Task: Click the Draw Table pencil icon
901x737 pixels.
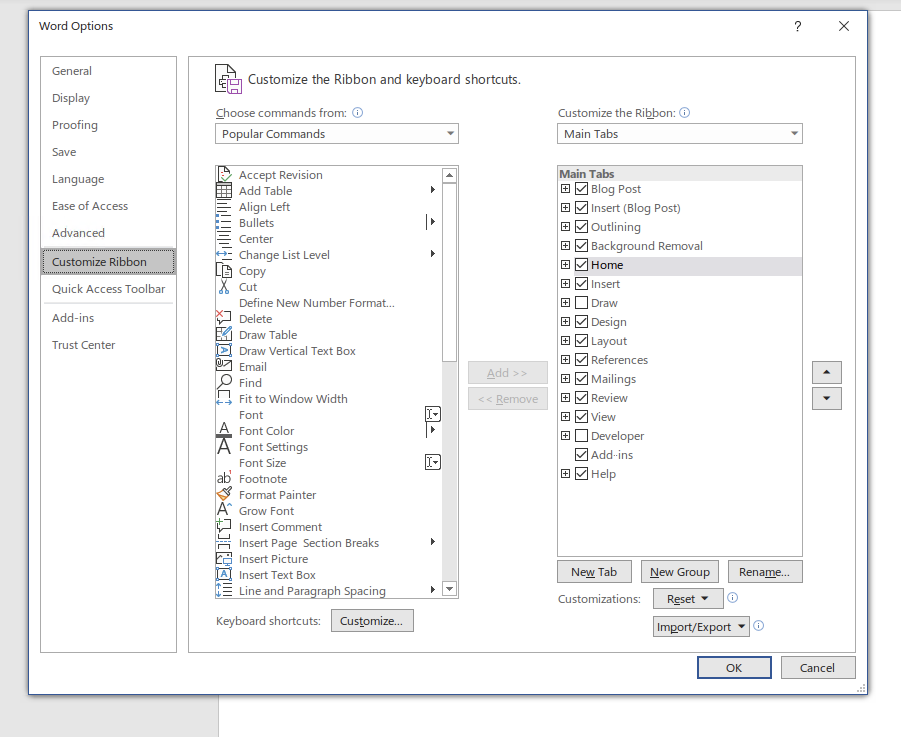Action: click(224, 334)
